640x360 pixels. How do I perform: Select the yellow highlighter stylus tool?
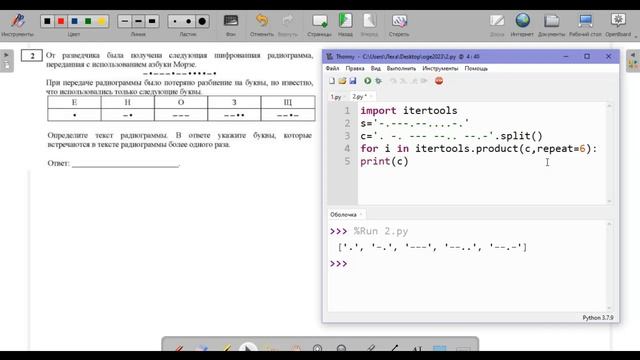(227, 348)
